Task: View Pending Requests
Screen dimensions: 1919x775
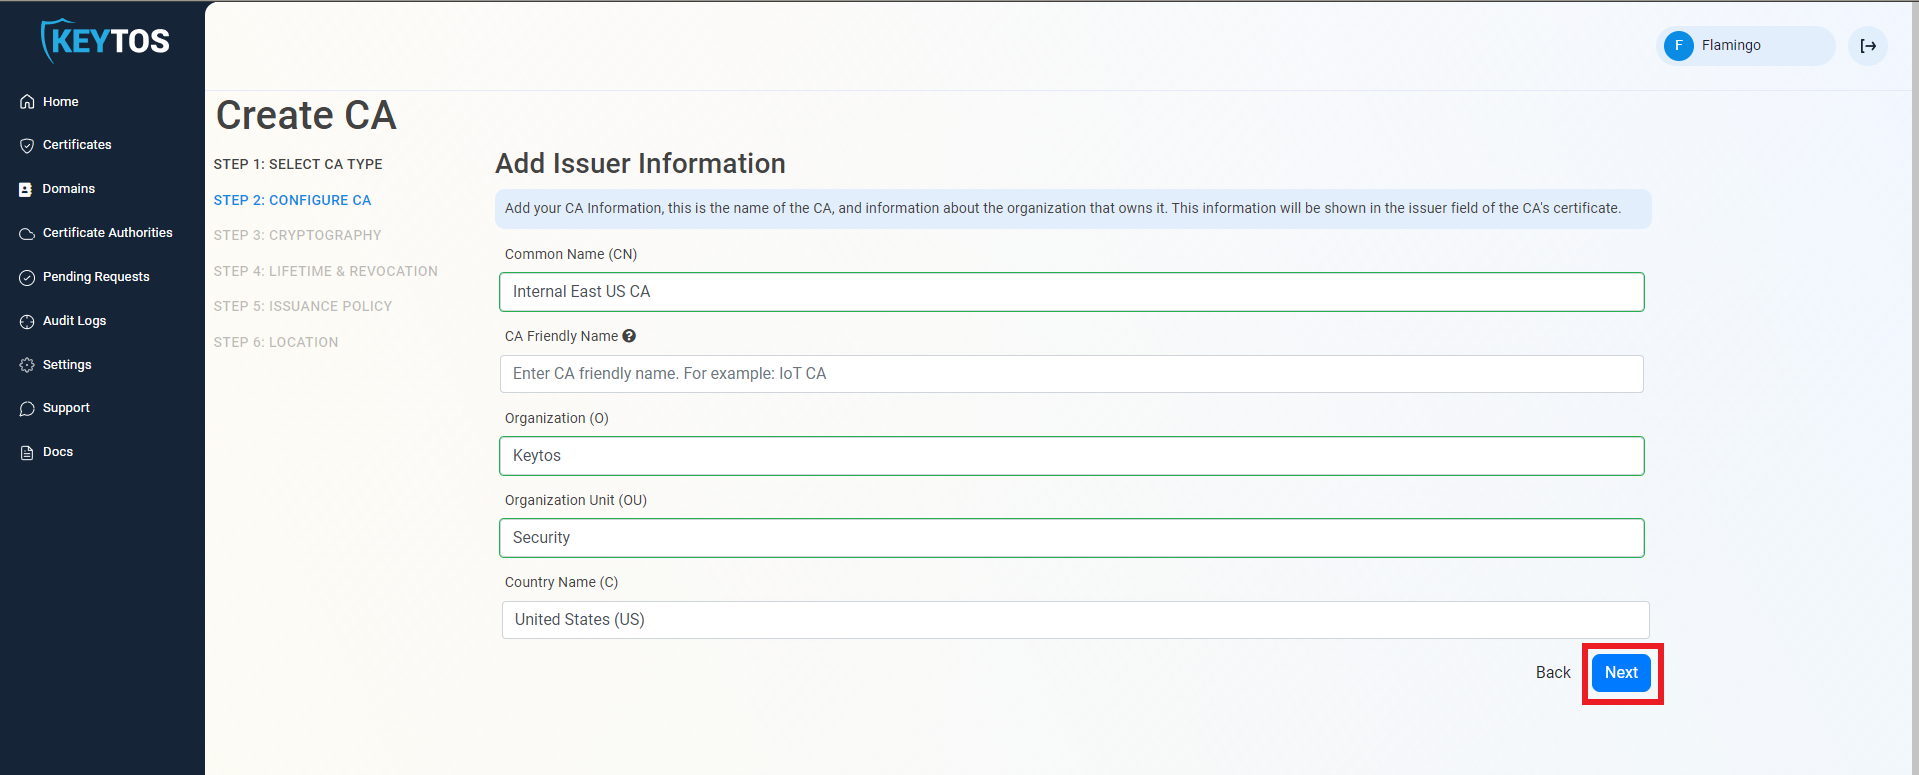Action: coord(96,277)
